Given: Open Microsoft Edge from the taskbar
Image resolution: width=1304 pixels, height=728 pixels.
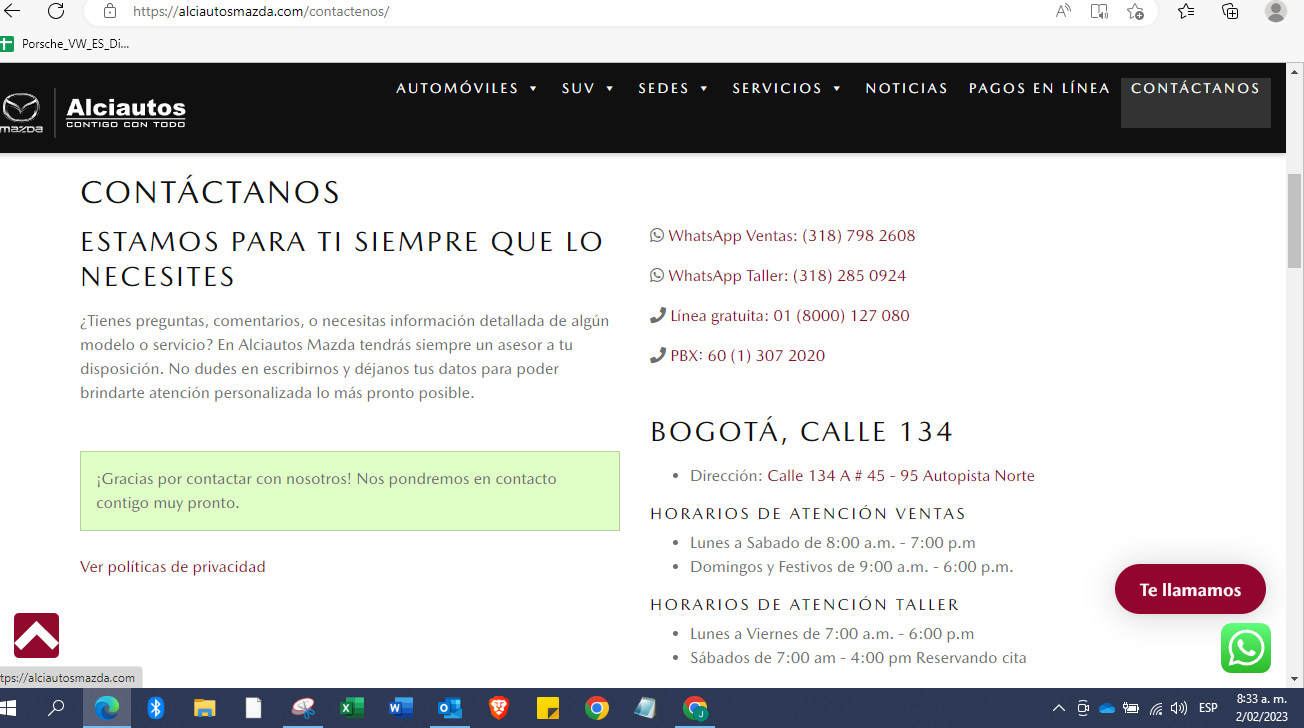Looking at the screenshot, I should 106,708.
